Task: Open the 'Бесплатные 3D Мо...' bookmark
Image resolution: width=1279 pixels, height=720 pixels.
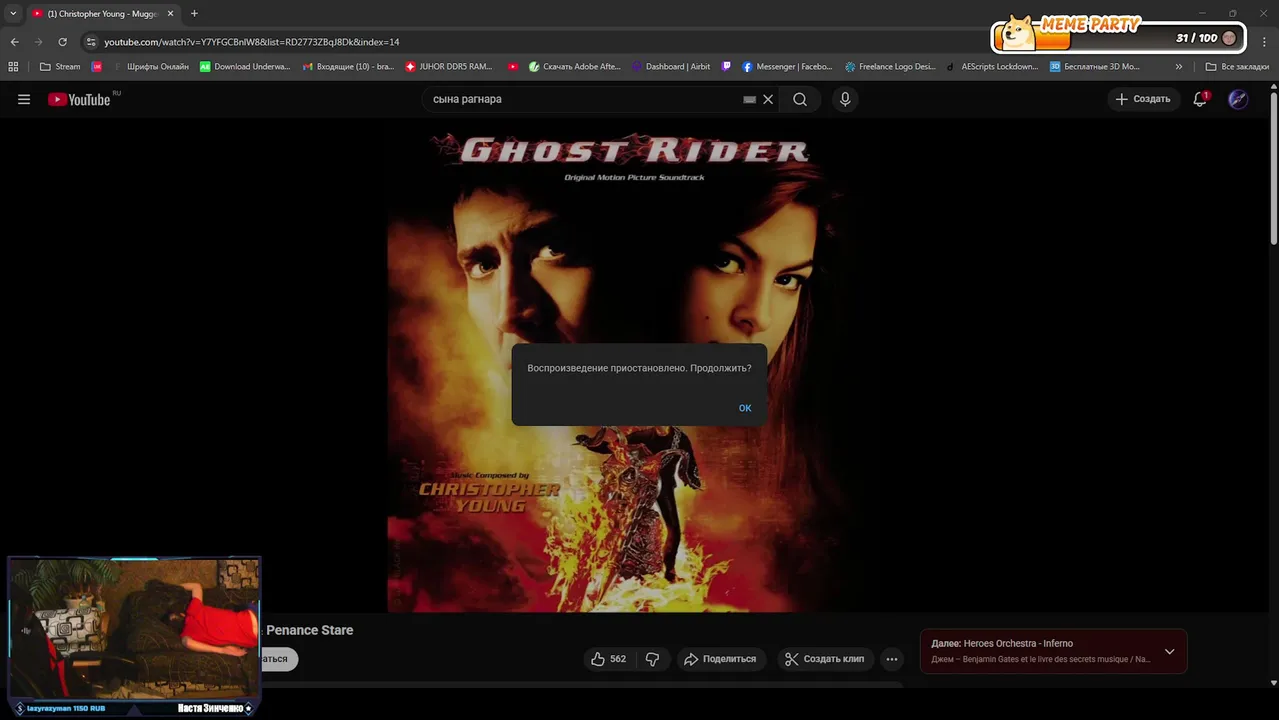Action: tap(1095, 67)
